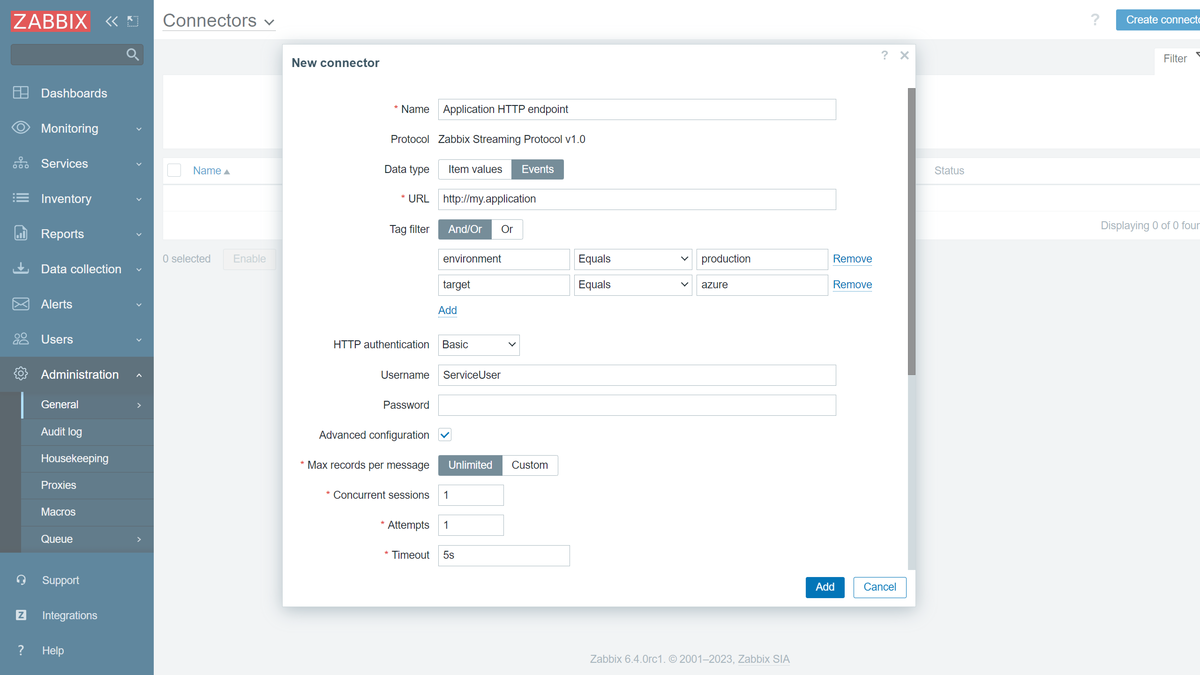Collapse the sidebar with double-chevron icon
The width and height of the screenshot is (1200, 675).
(x=111, y=21)
